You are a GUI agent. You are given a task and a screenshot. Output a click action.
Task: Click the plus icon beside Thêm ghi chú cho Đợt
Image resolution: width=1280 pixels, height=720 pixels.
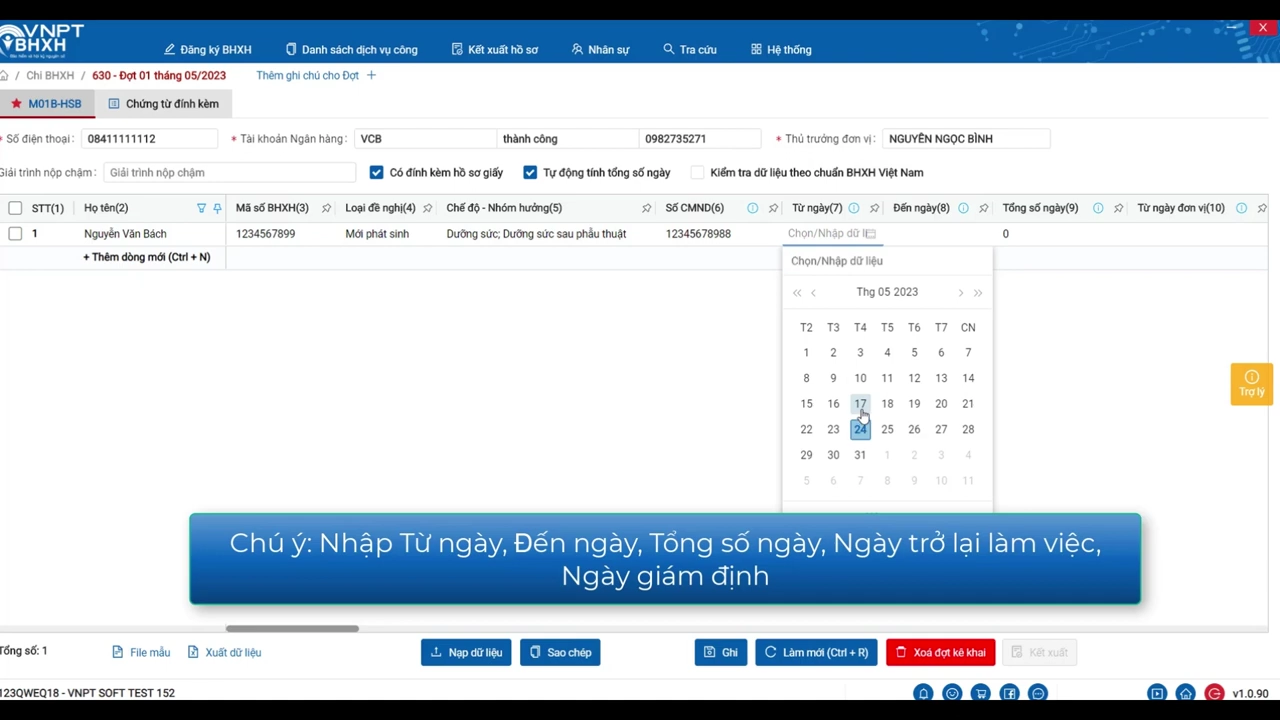click(x=371, y=75)
